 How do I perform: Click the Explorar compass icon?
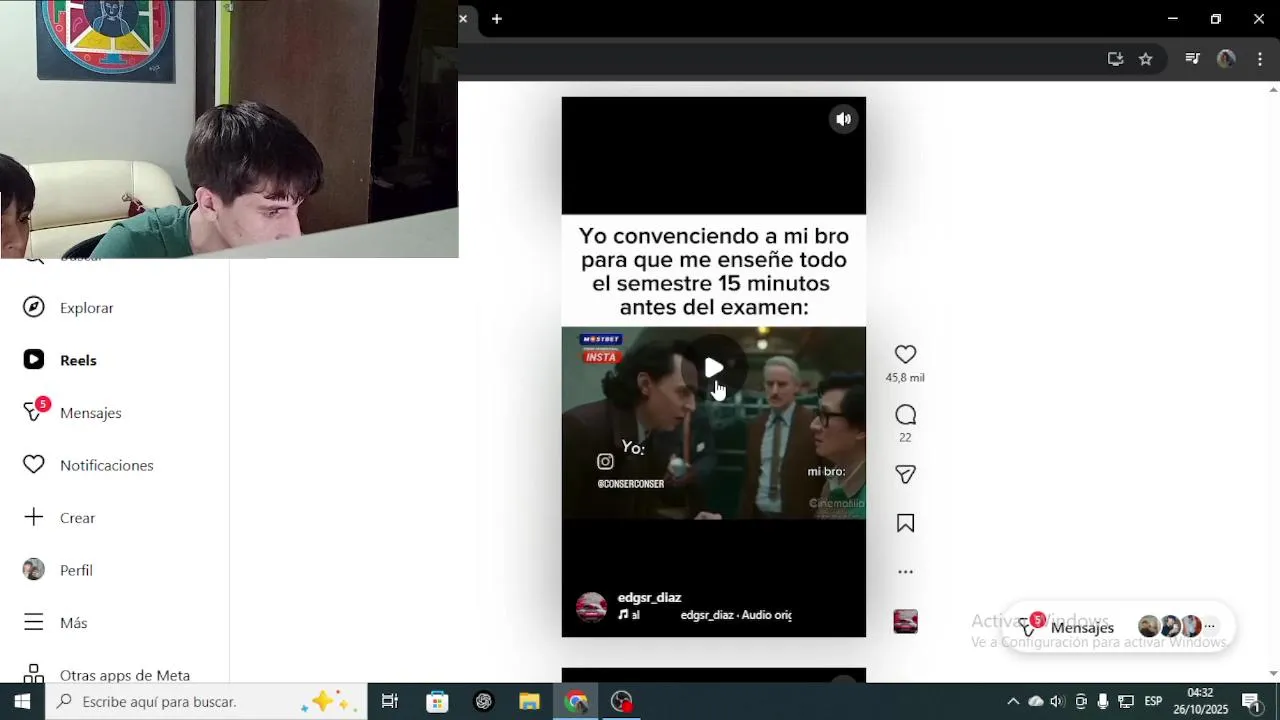click(34, 307)
